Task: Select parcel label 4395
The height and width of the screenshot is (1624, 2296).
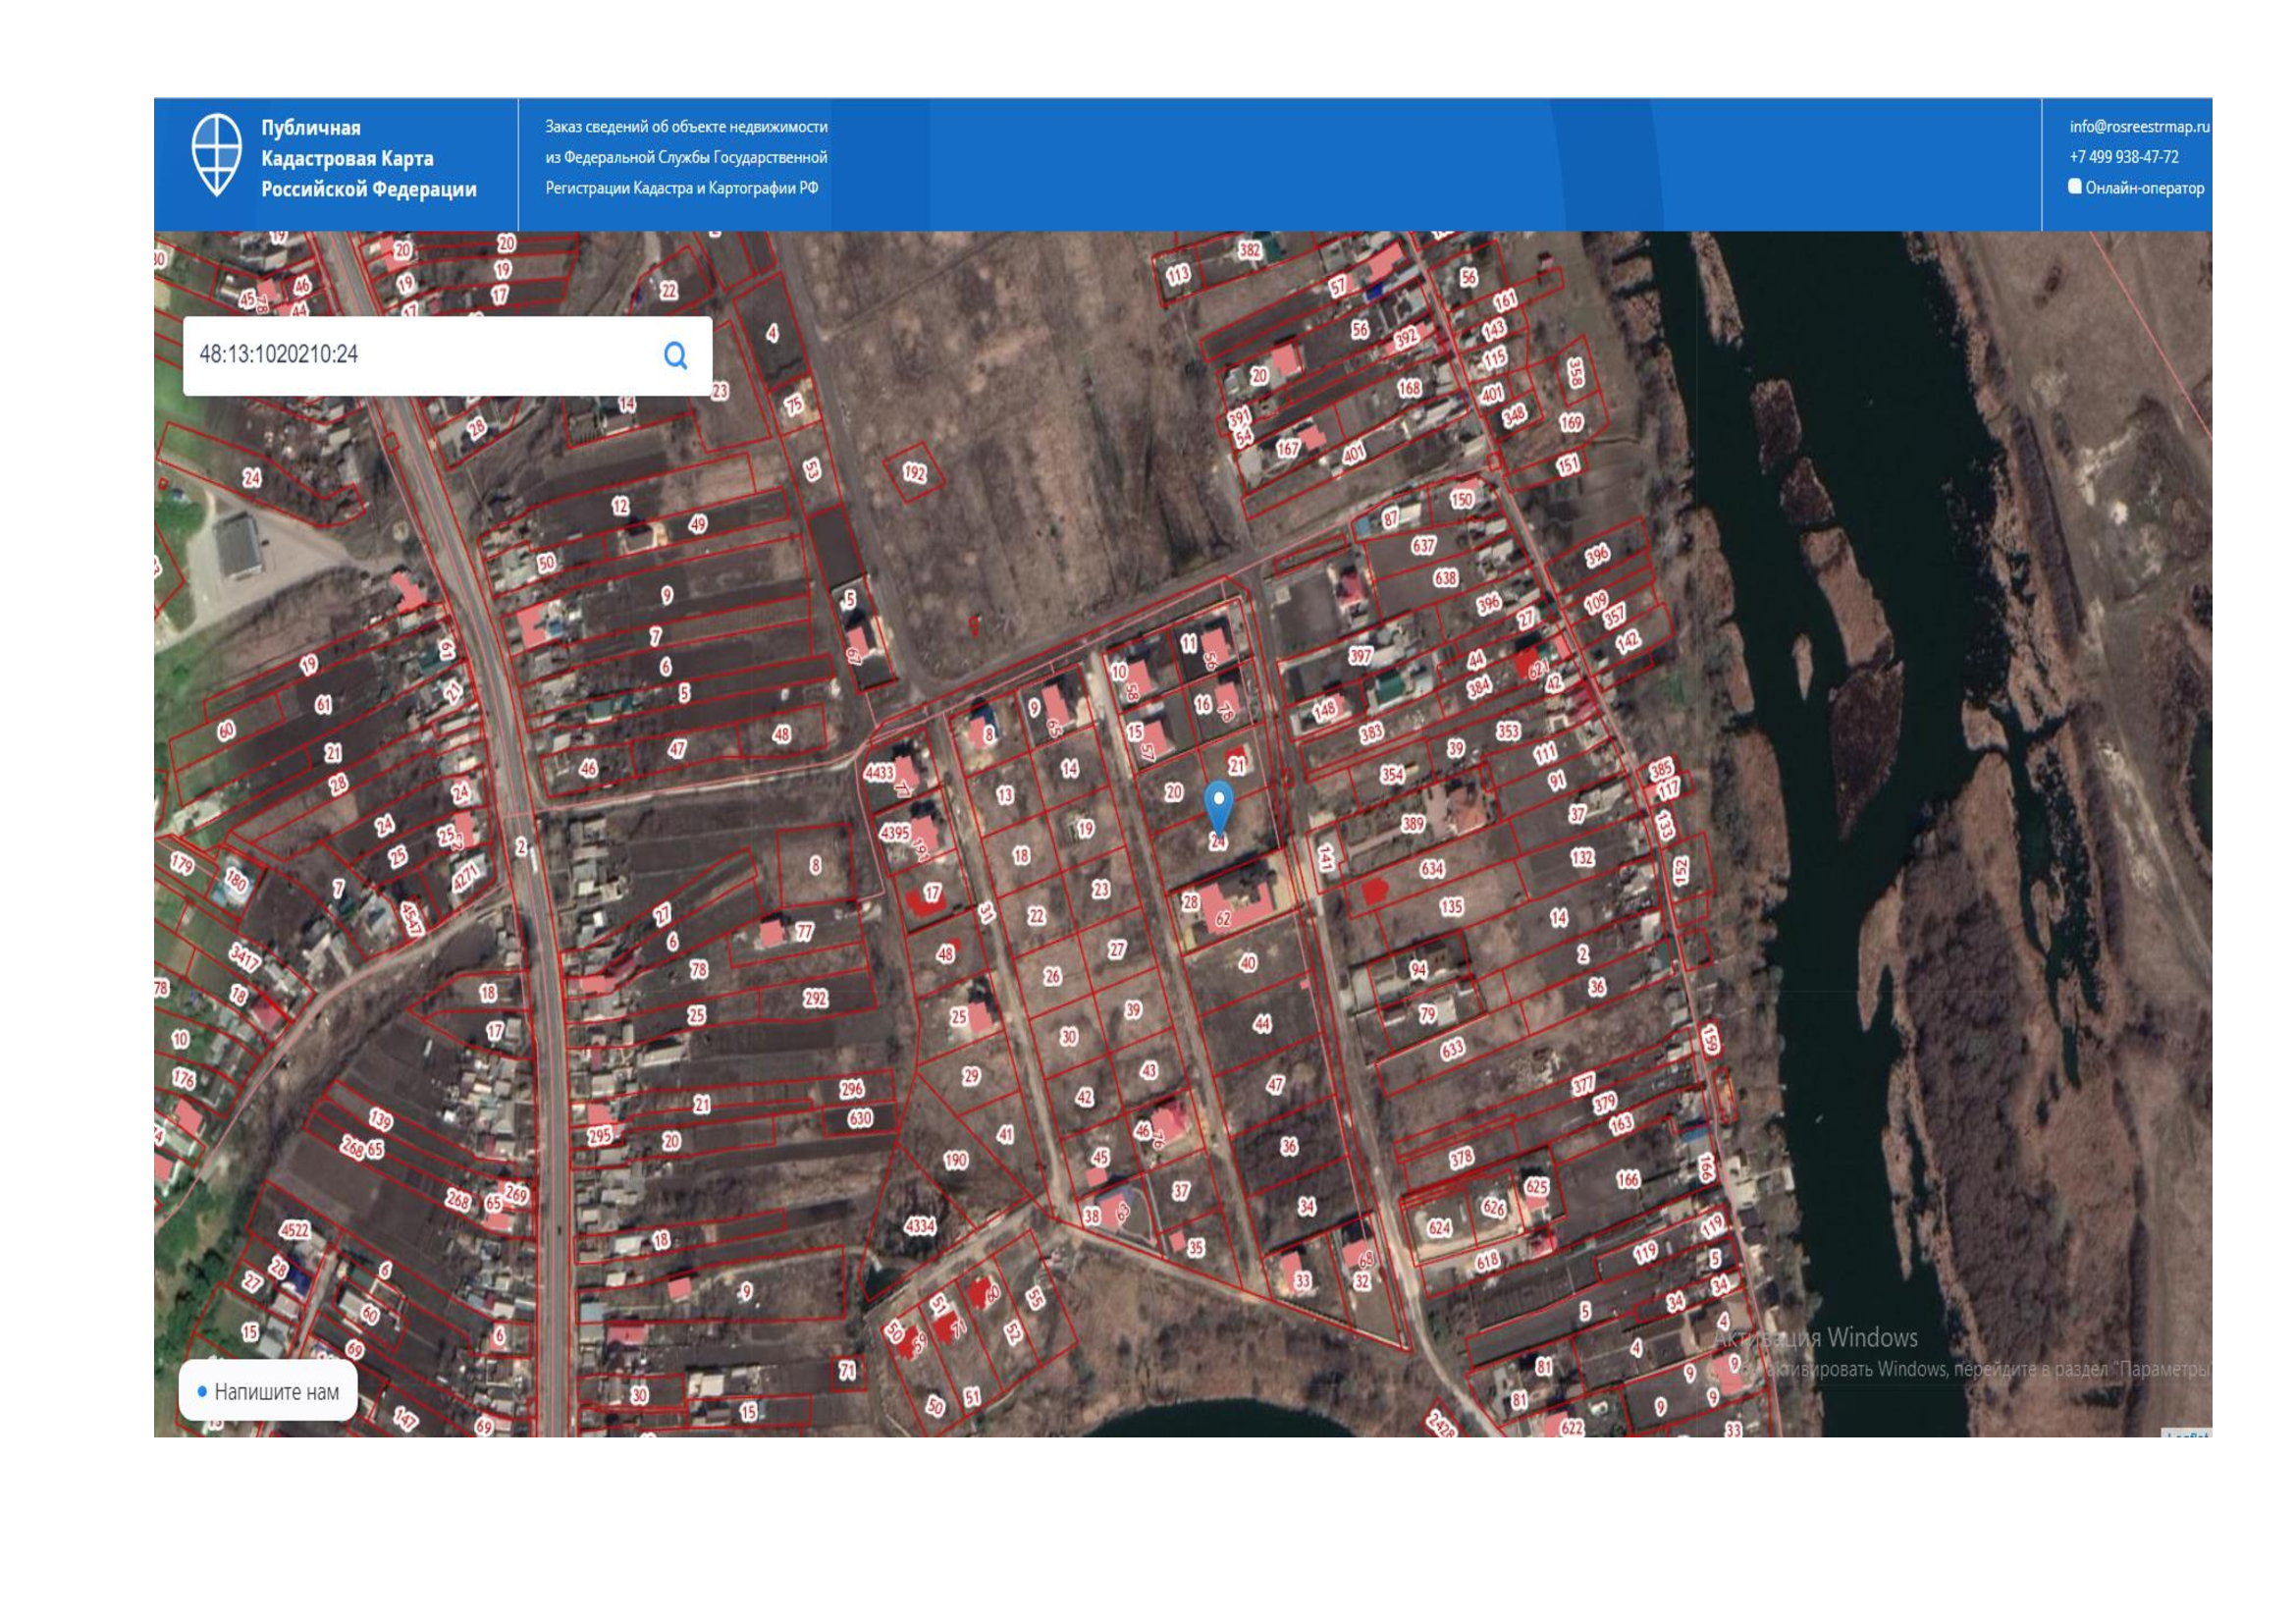Action: (894, 832)
